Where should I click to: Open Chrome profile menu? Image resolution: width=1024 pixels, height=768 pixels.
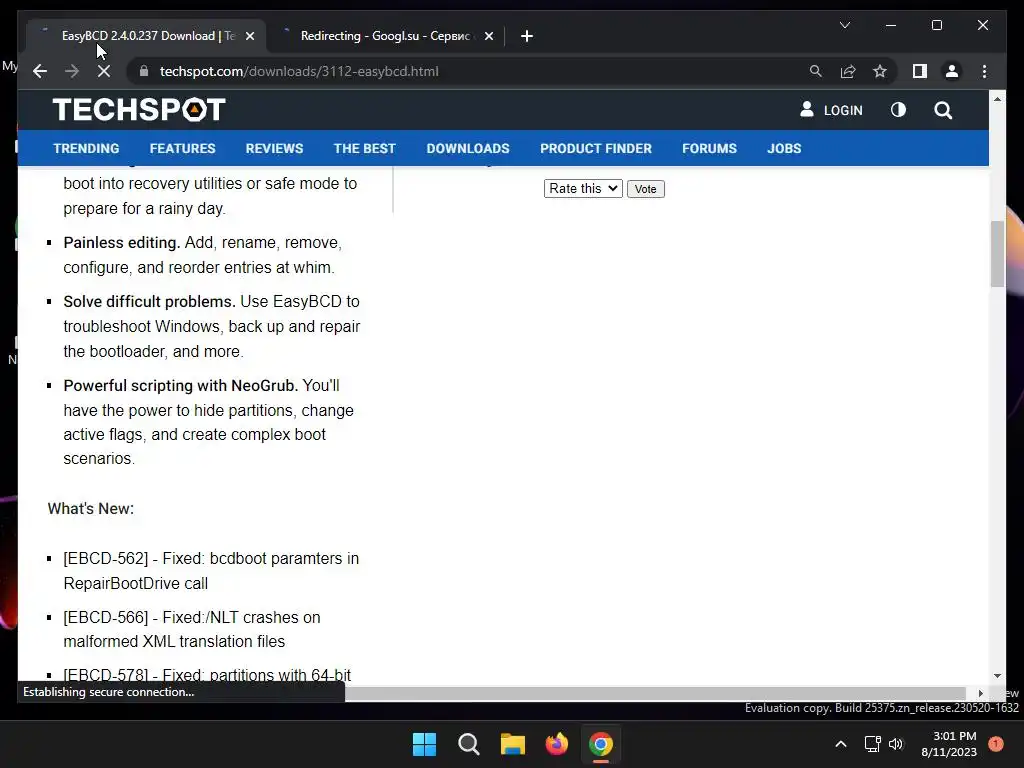click(x=952, y=71)
